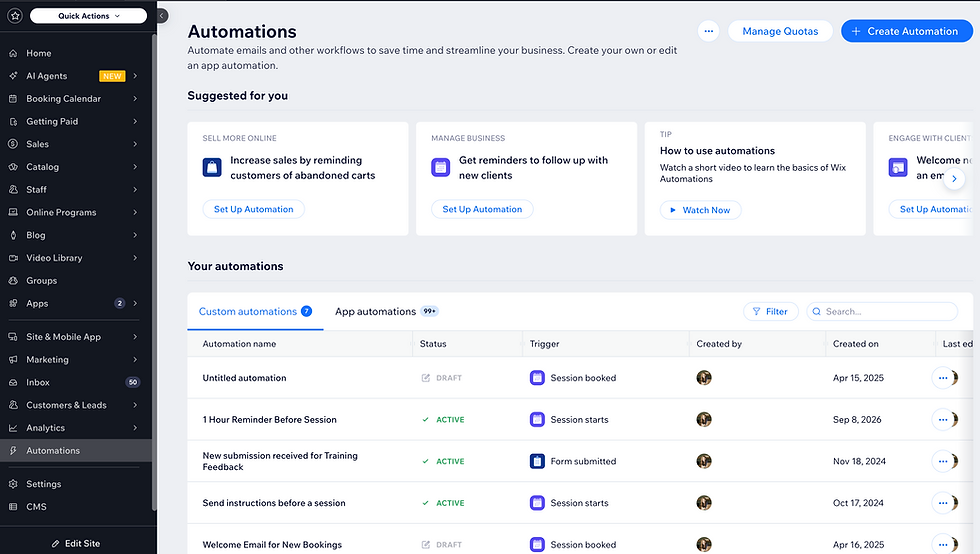Viewport: 980px width, 554px height.
Task: Click Edit Site at sidebar bottom
Action: [x=76, y=543]
